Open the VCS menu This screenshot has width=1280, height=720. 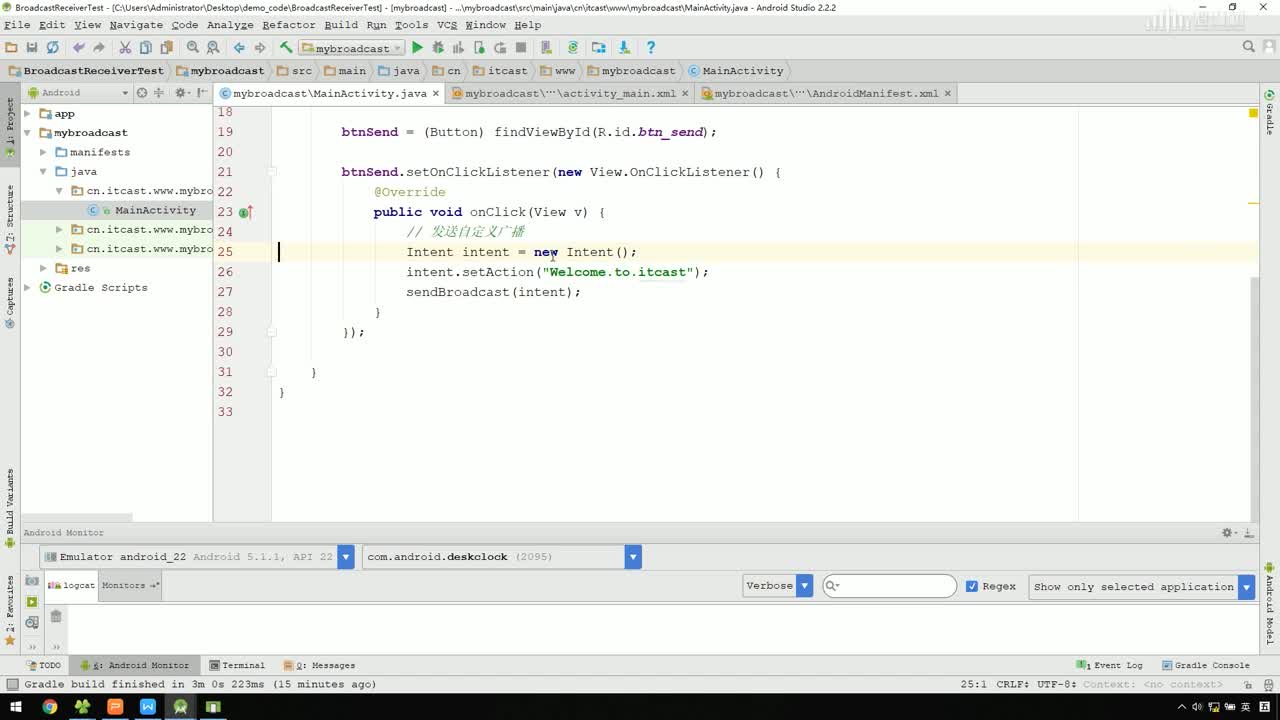[446, 25]
